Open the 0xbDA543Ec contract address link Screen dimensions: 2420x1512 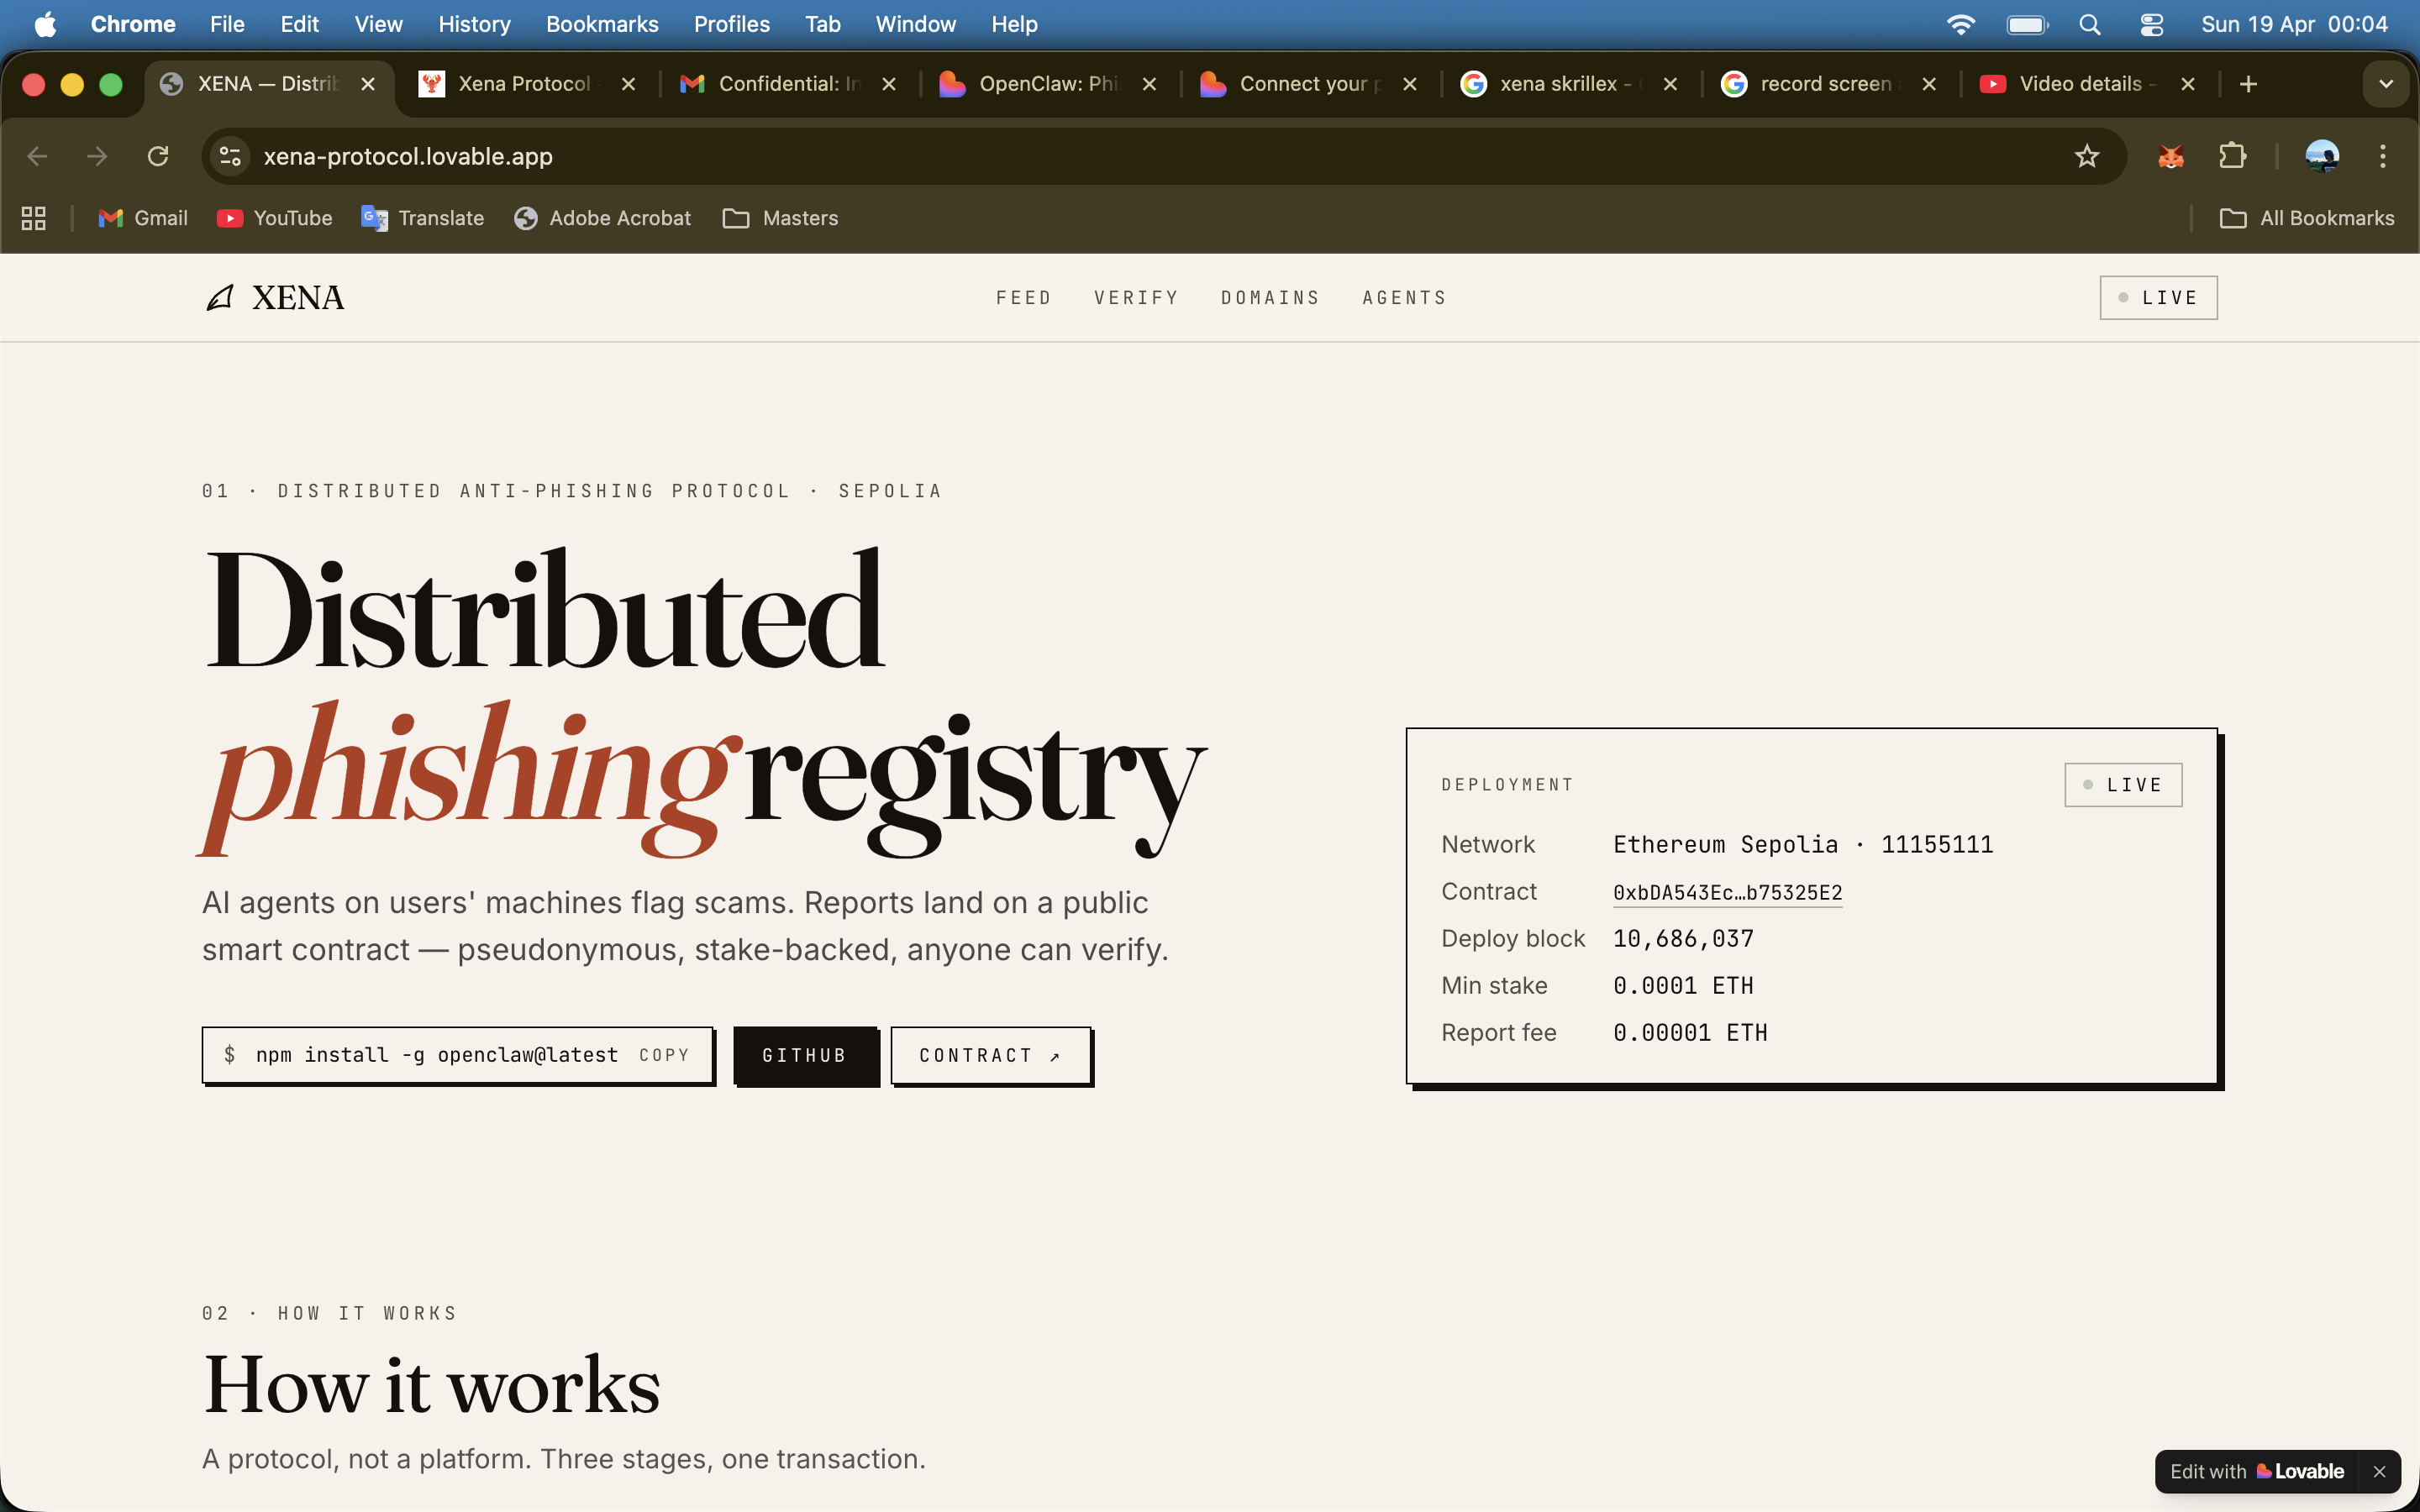pyautogui.click(x=1727, y=892)
